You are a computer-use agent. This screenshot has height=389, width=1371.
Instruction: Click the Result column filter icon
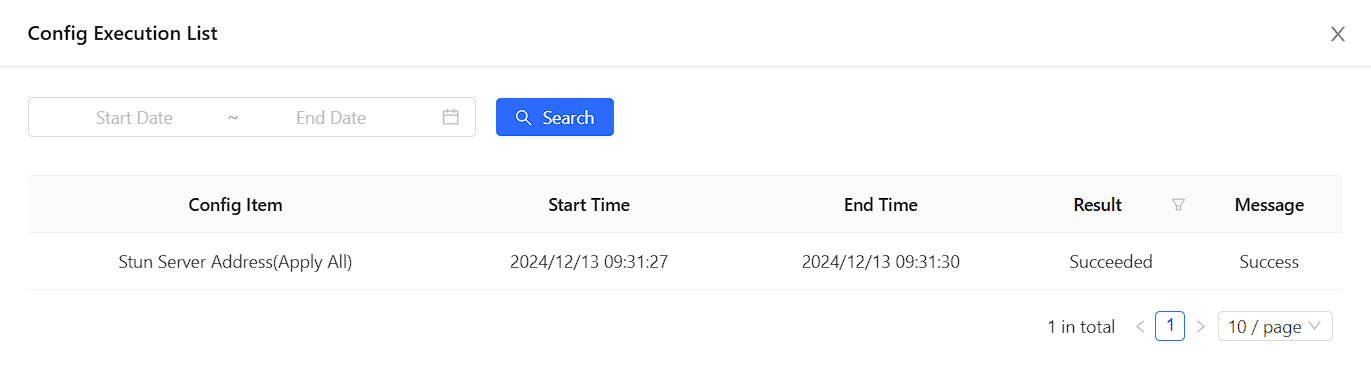pos(1178,205)
